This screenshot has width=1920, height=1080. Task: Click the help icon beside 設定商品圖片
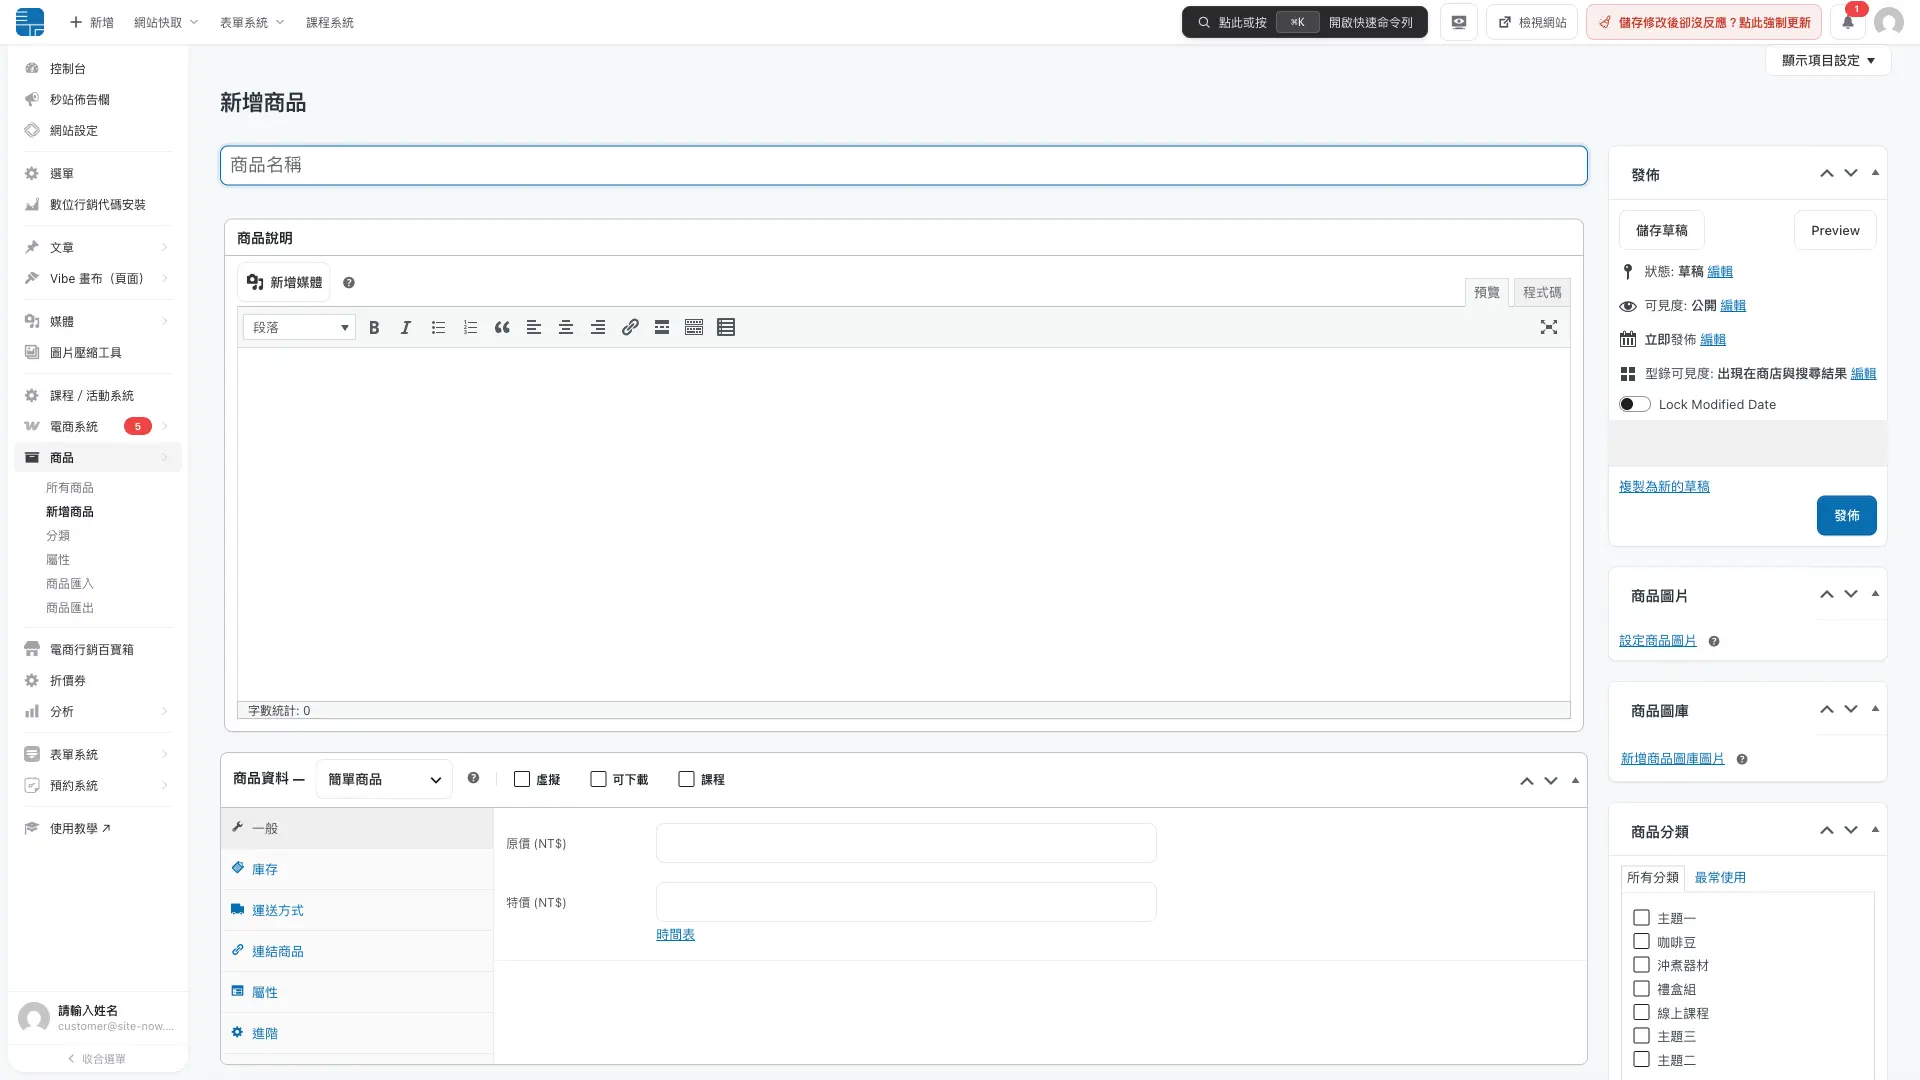[1714, 642]
